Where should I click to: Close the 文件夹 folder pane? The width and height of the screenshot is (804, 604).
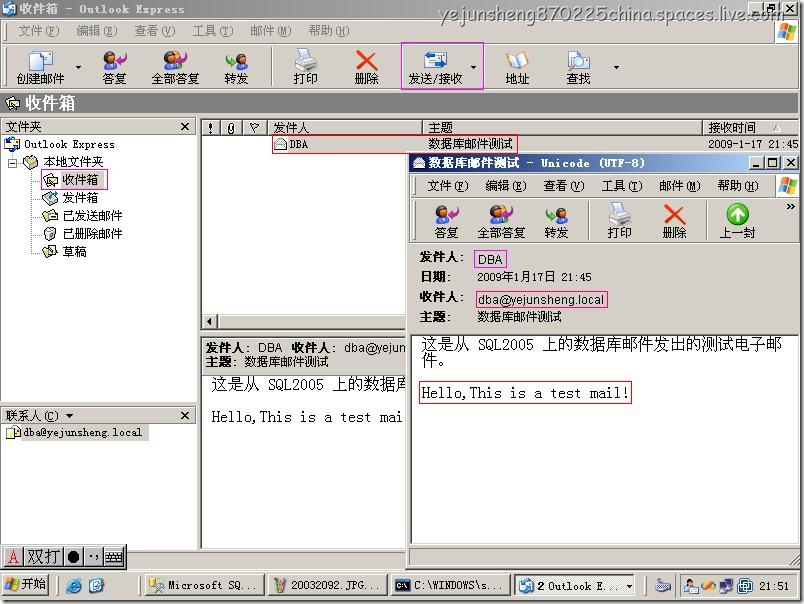(x=185, y=127)
